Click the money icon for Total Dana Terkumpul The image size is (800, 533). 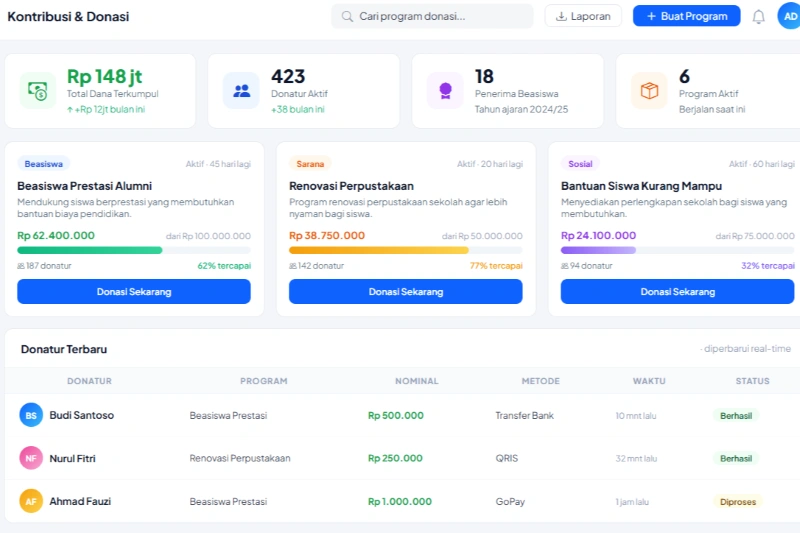click(38, 90)
